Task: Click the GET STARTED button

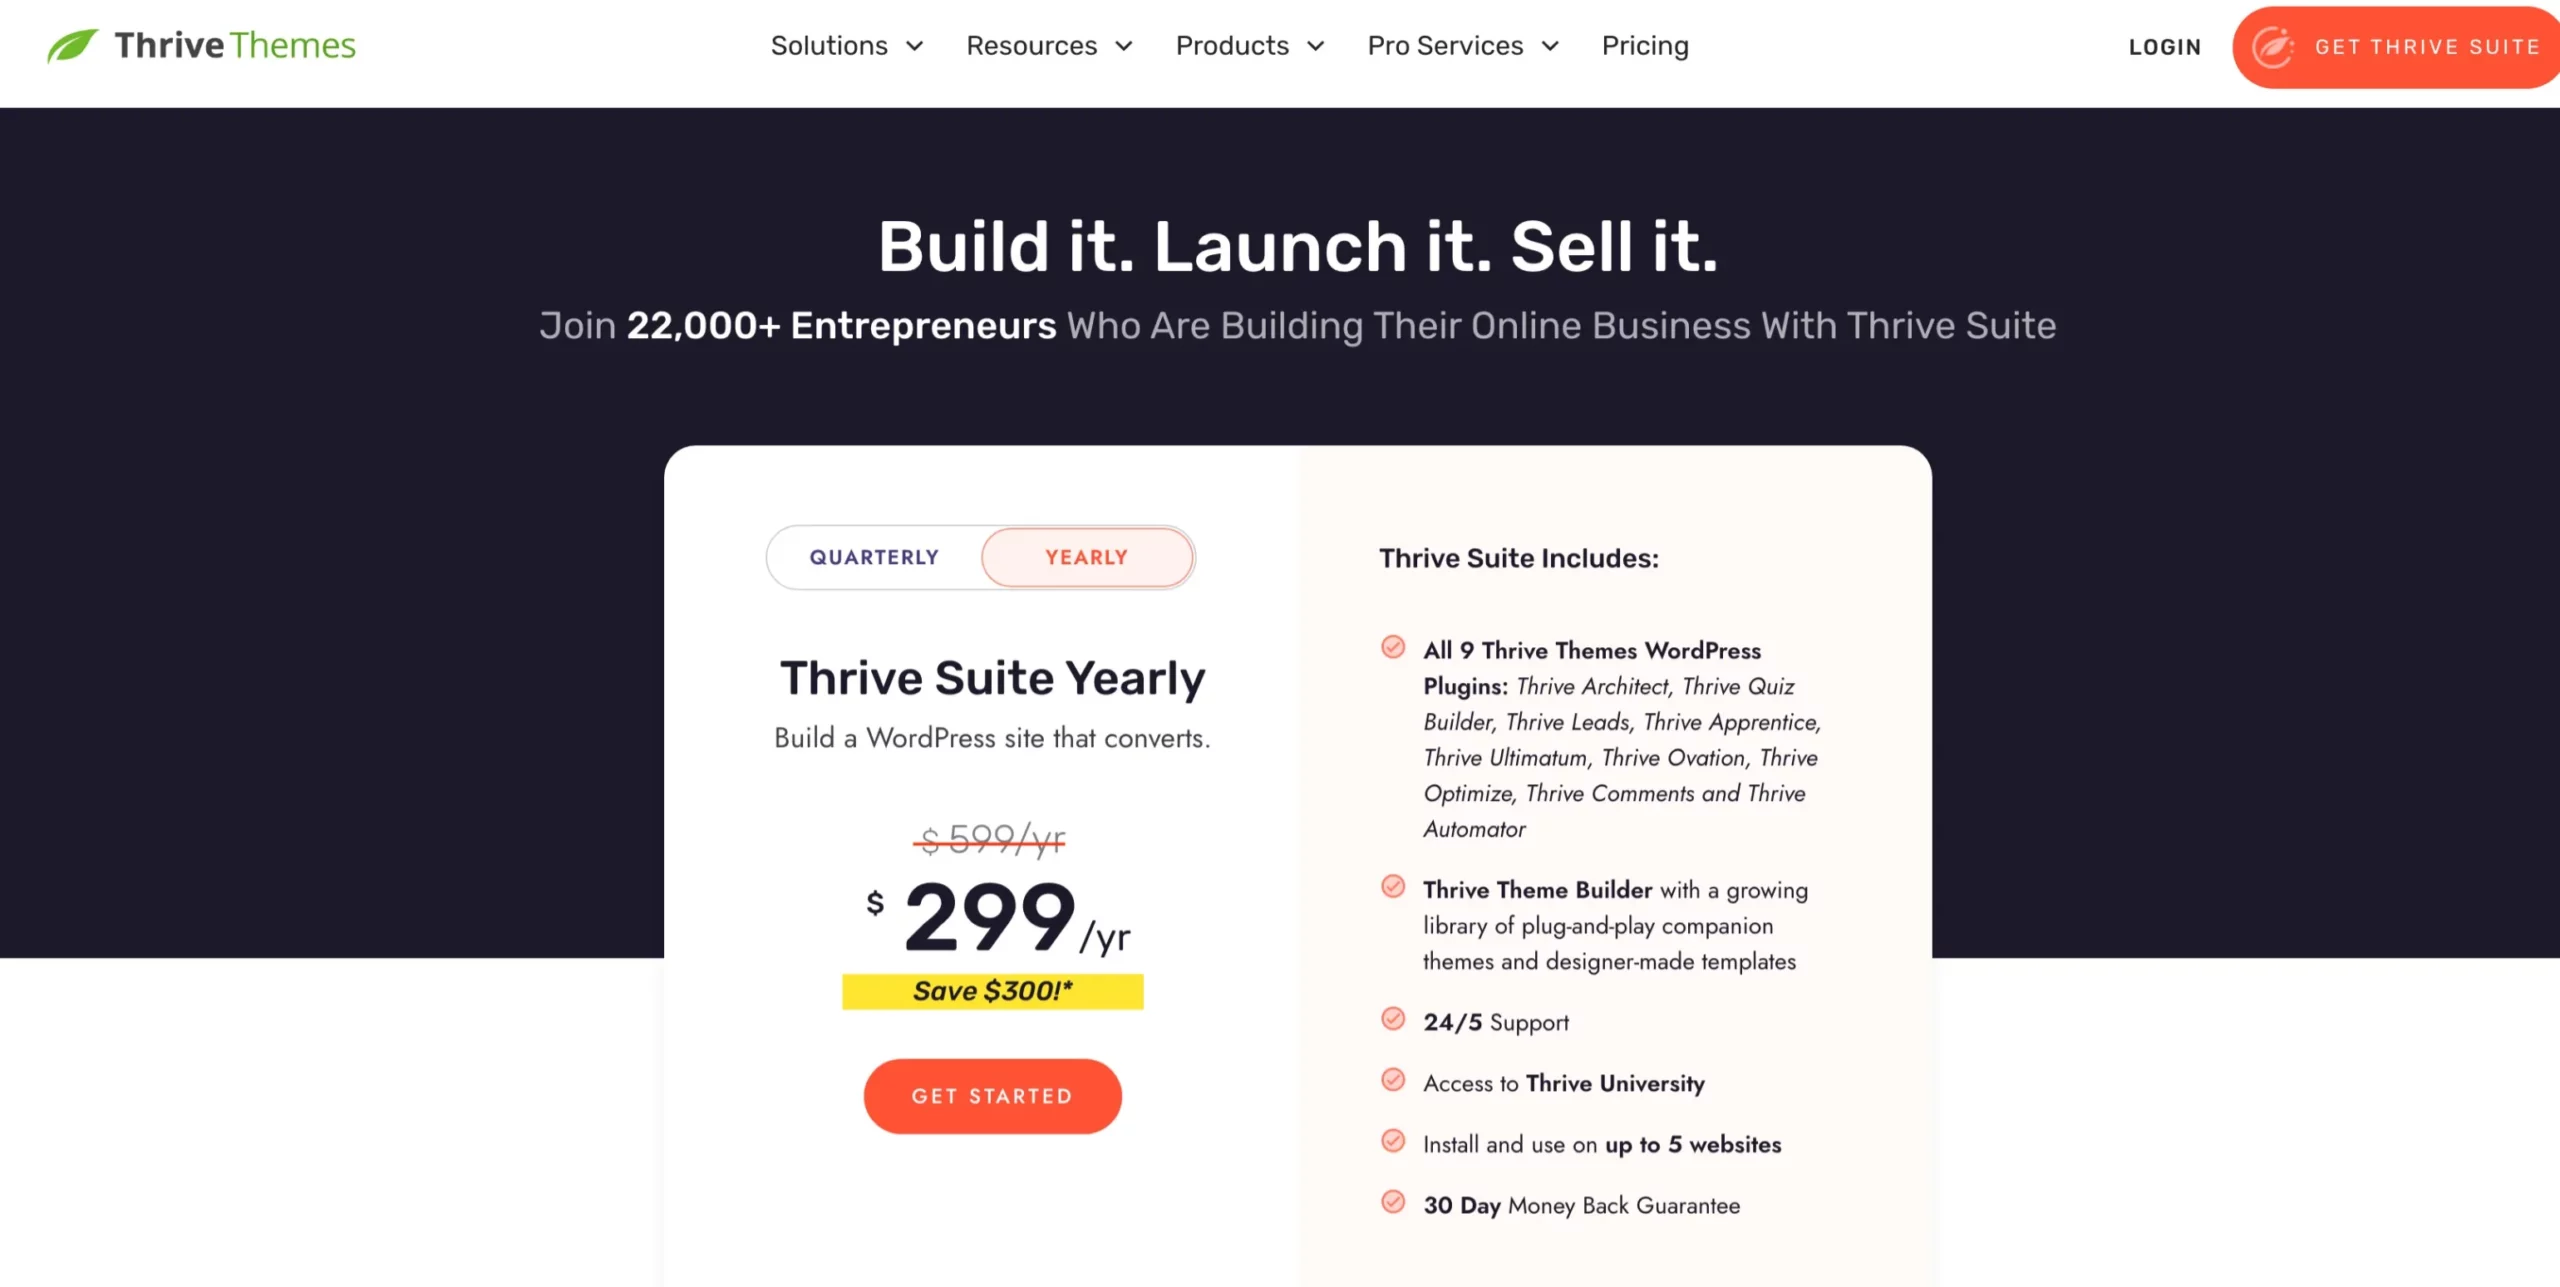Action: [993, 1095]
